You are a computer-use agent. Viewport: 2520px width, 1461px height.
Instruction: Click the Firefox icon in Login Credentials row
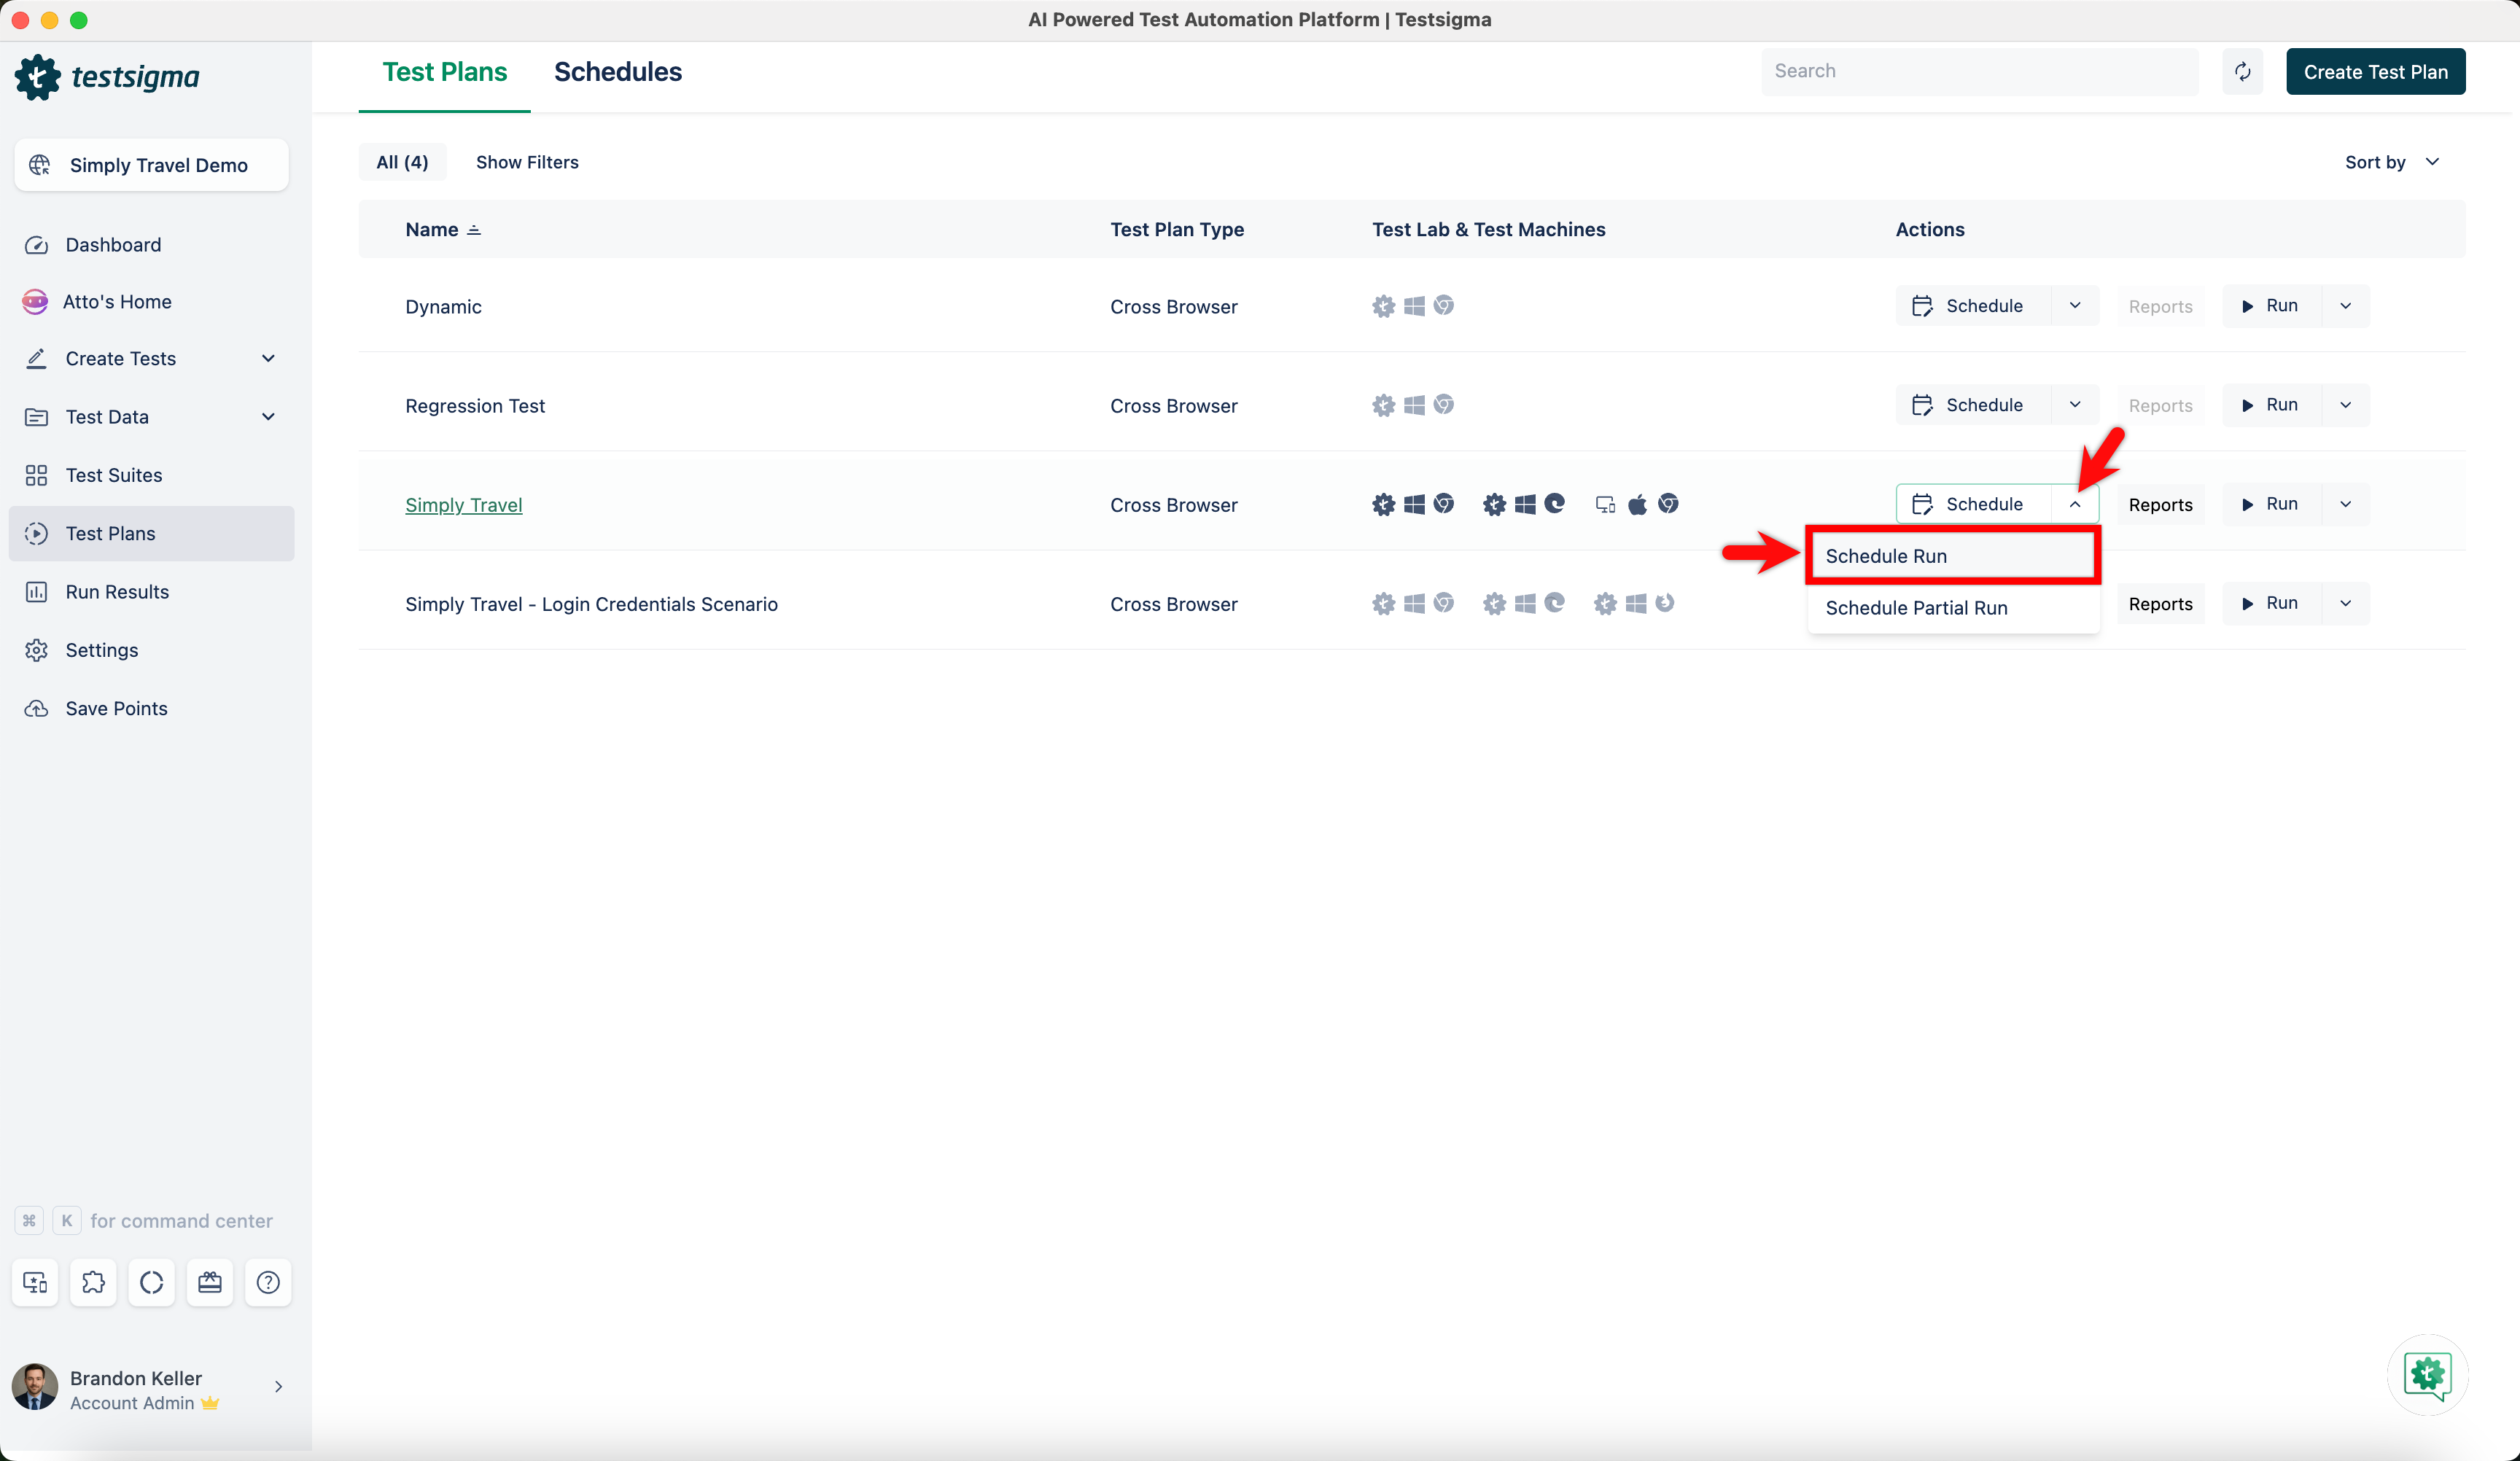pos(1665,603)
